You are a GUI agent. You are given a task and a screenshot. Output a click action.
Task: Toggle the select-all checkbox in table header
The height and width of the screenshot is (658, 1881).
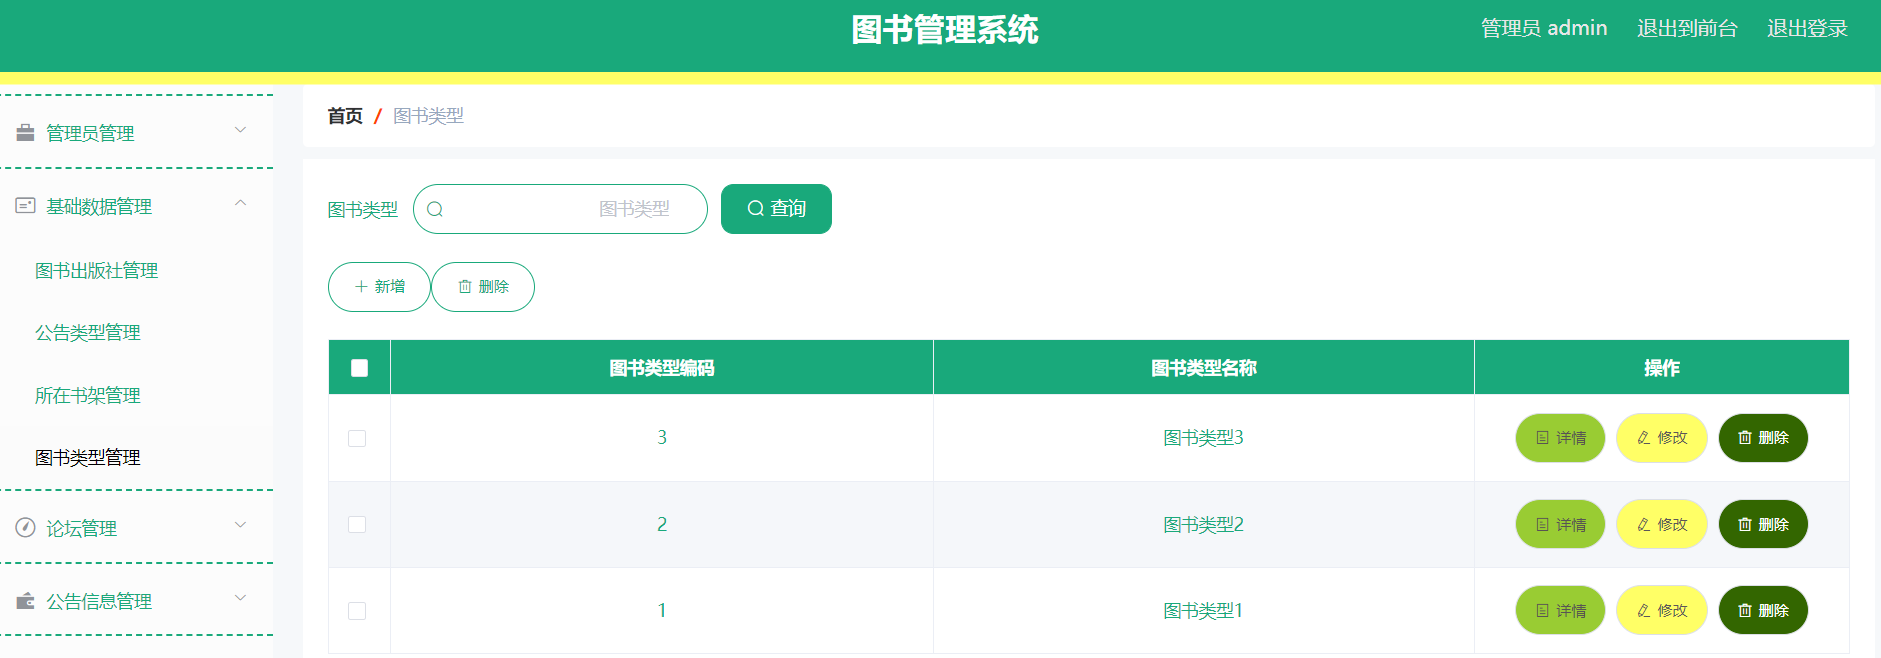click(x=360, y=368)
